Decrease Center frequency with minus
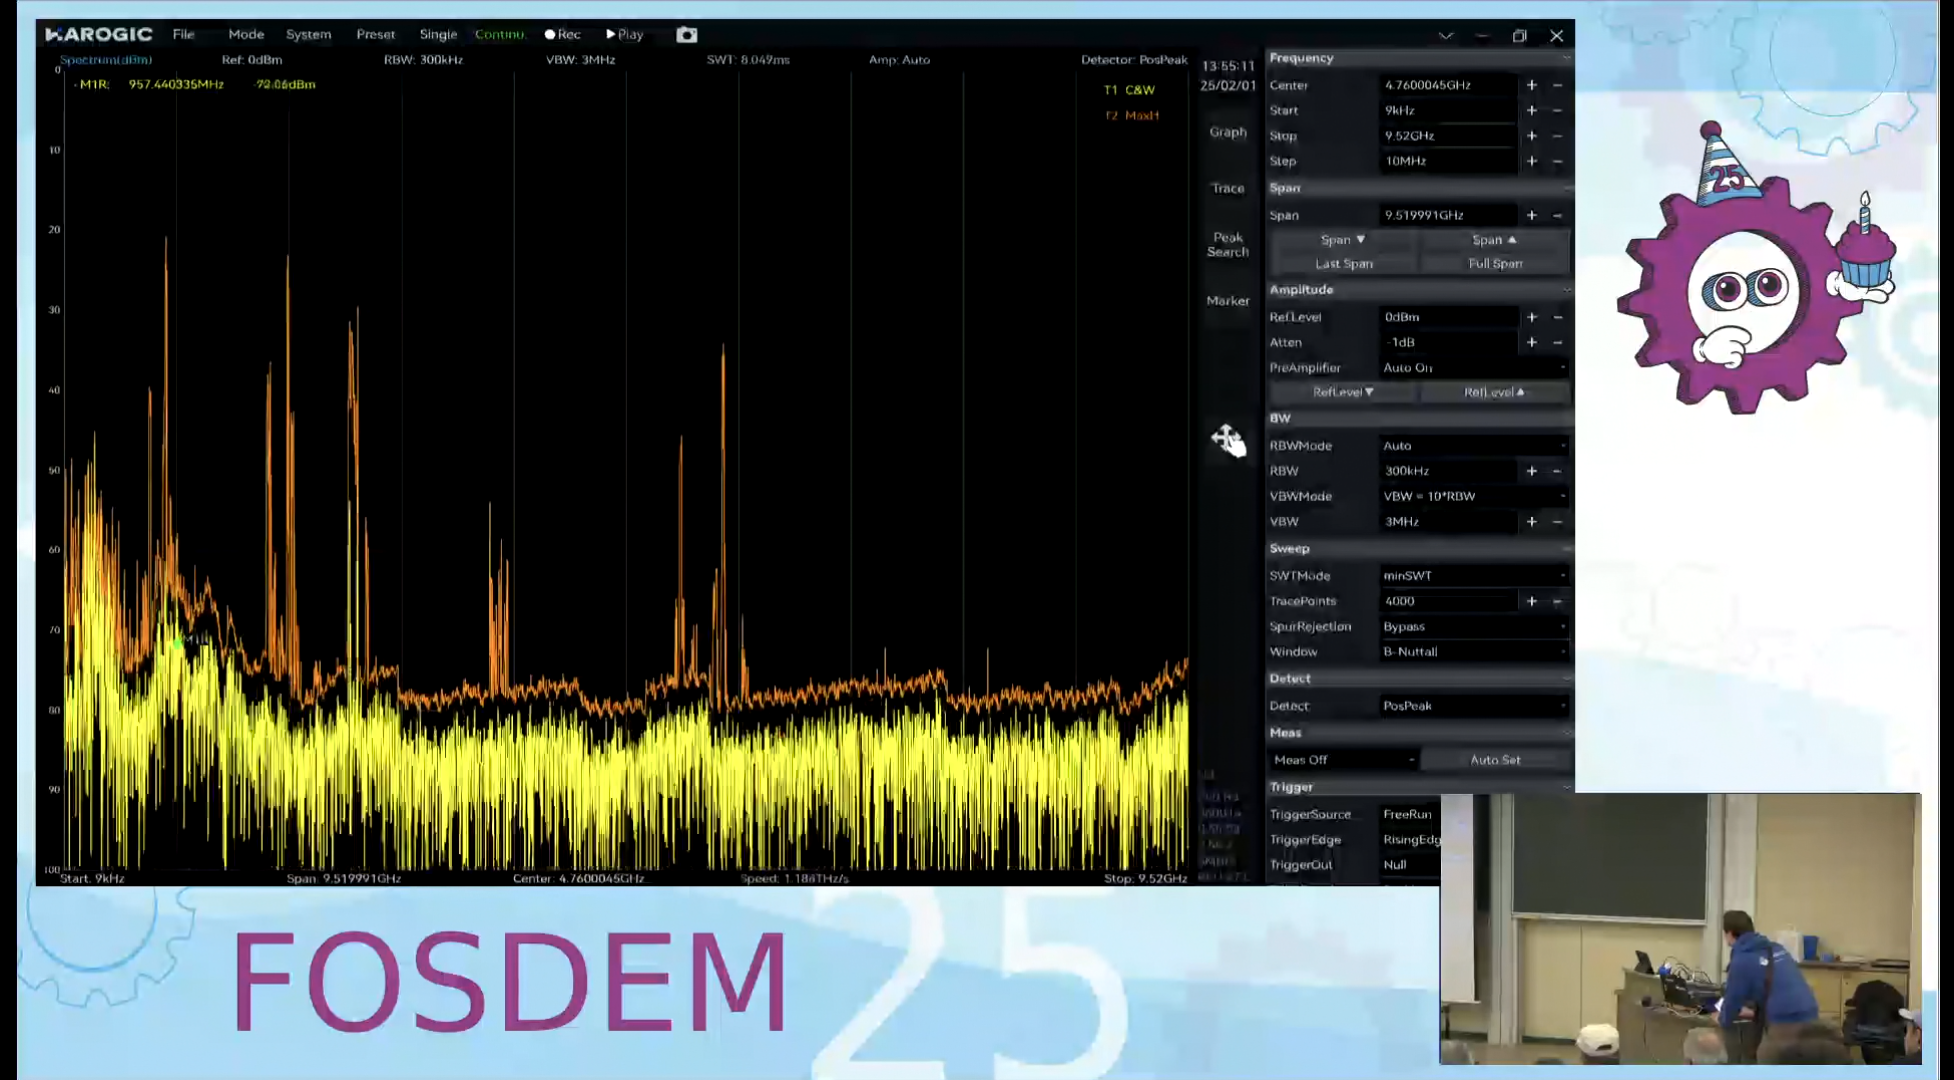Screen dimensions: 1954x1080 (1557, 85)
